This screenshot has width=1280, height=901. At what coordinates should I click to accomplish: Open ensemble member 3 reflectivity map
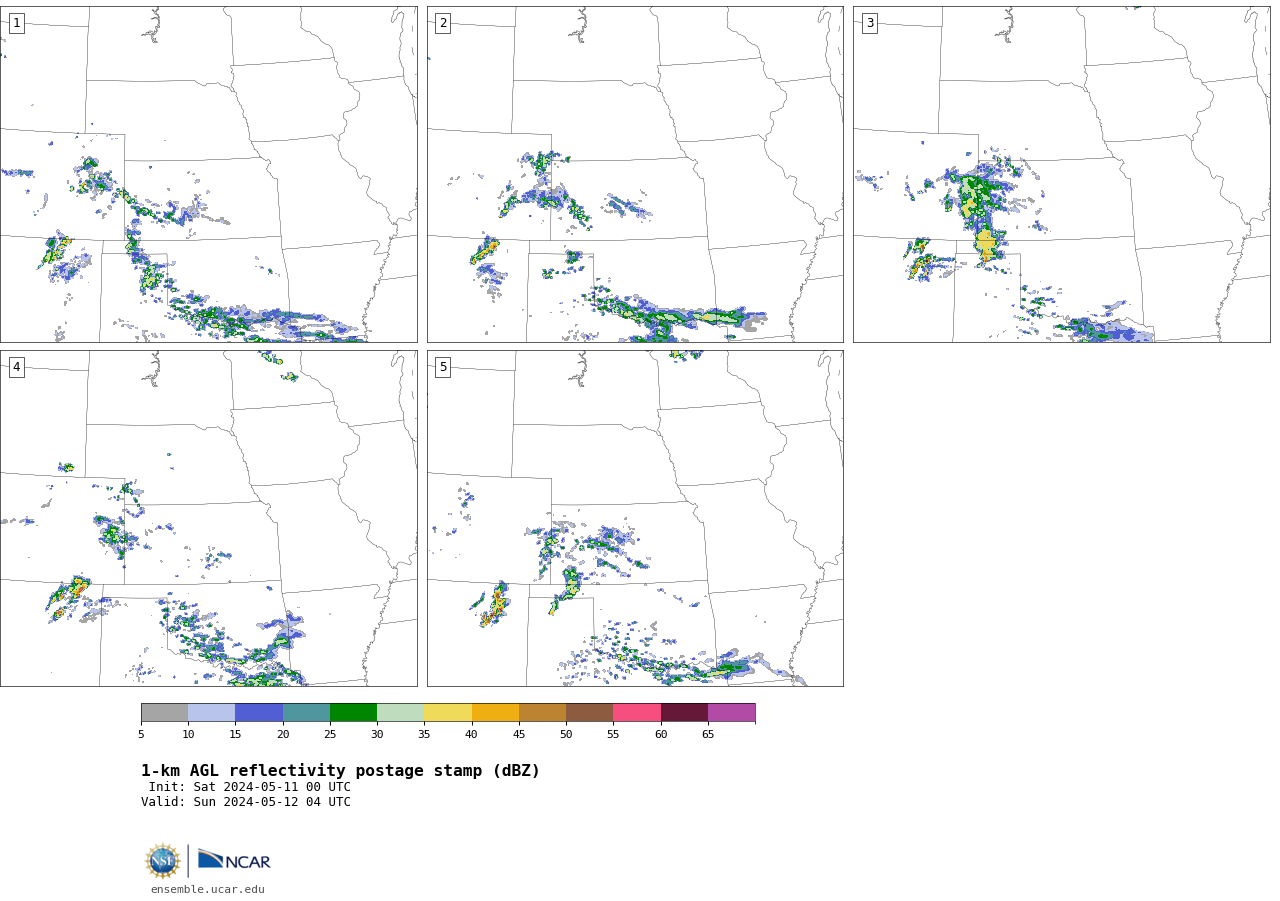1061,174
